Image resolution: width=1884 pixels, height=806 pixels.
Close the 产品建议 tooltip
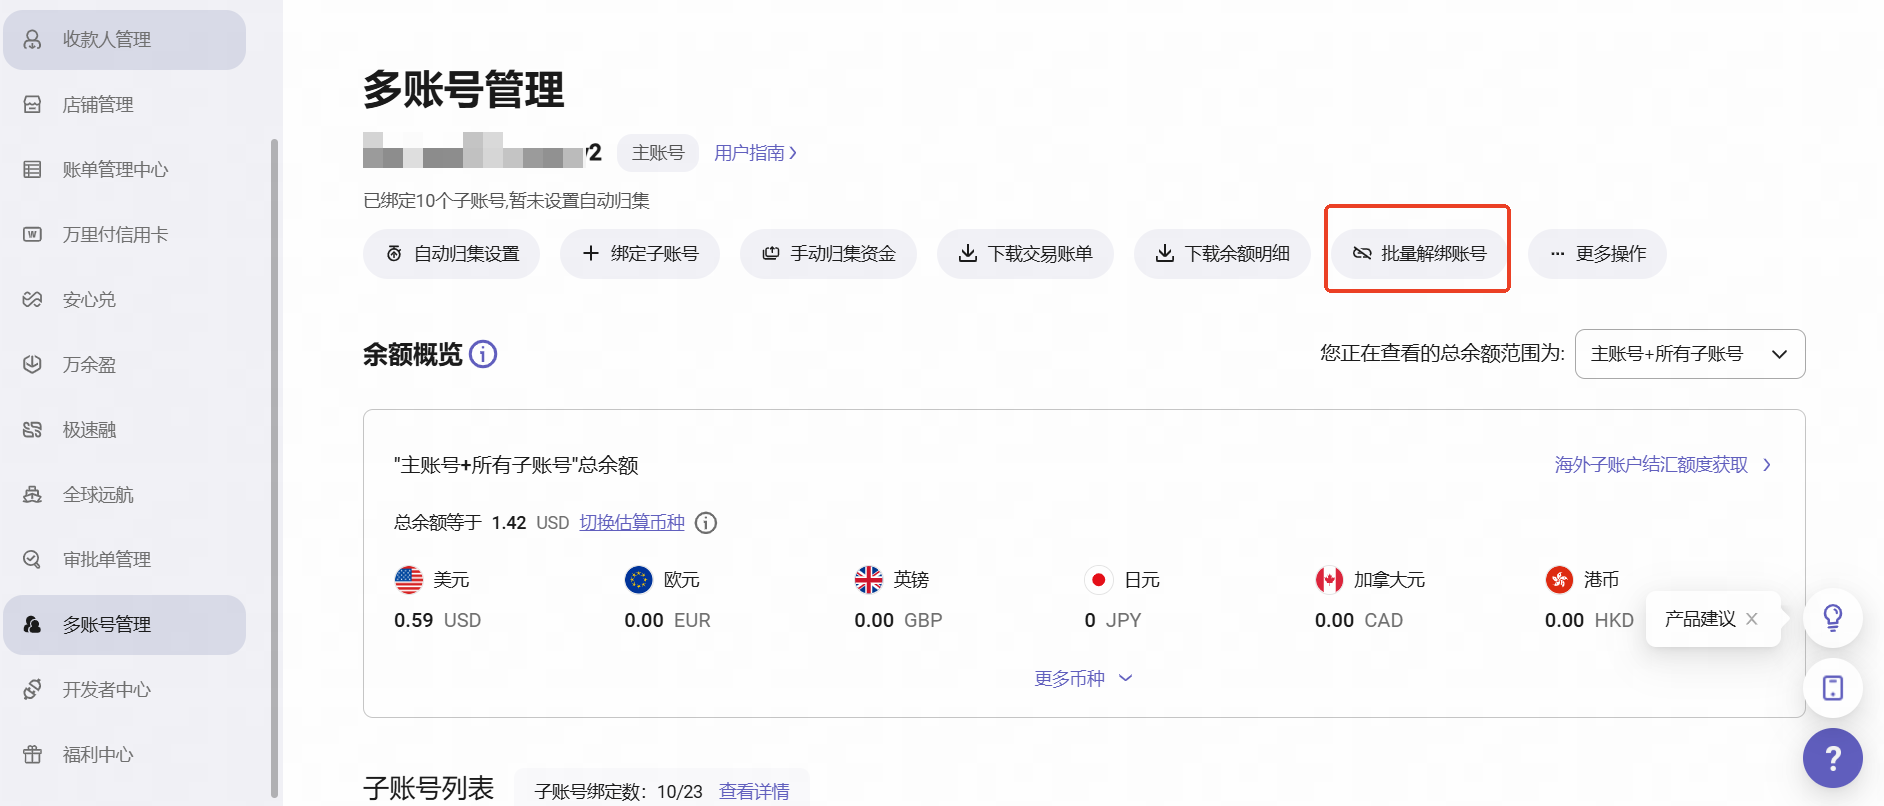coord(1752,619)
